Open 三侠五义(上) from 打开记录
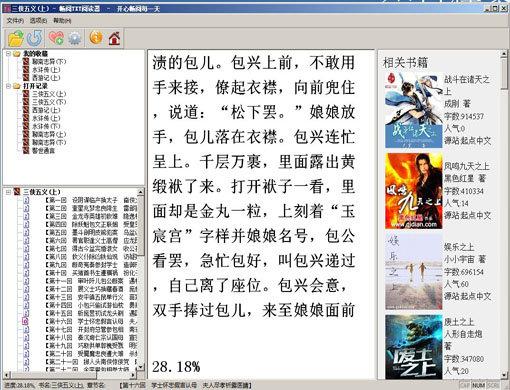Viewport: 510px width, 390px height. pyautogui.click(x=49, y=94)
